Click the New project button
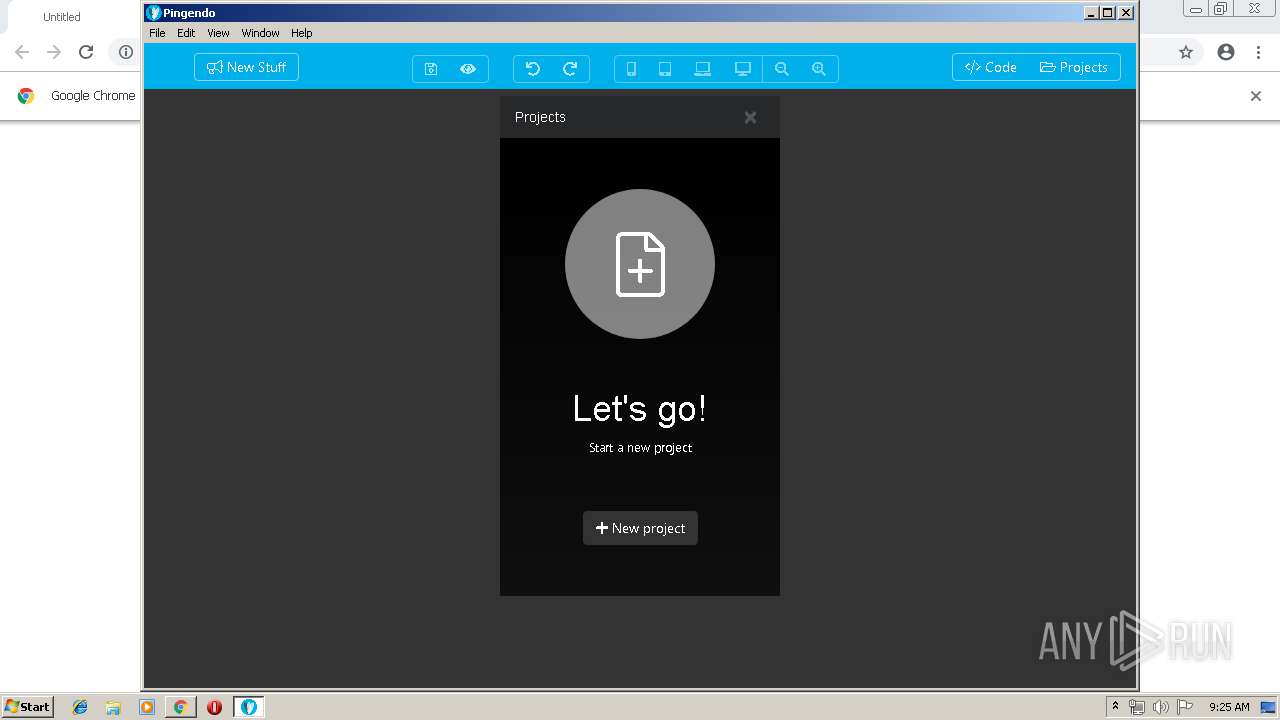The height and width of the screenshot is (720, 1280). (640, 528)
